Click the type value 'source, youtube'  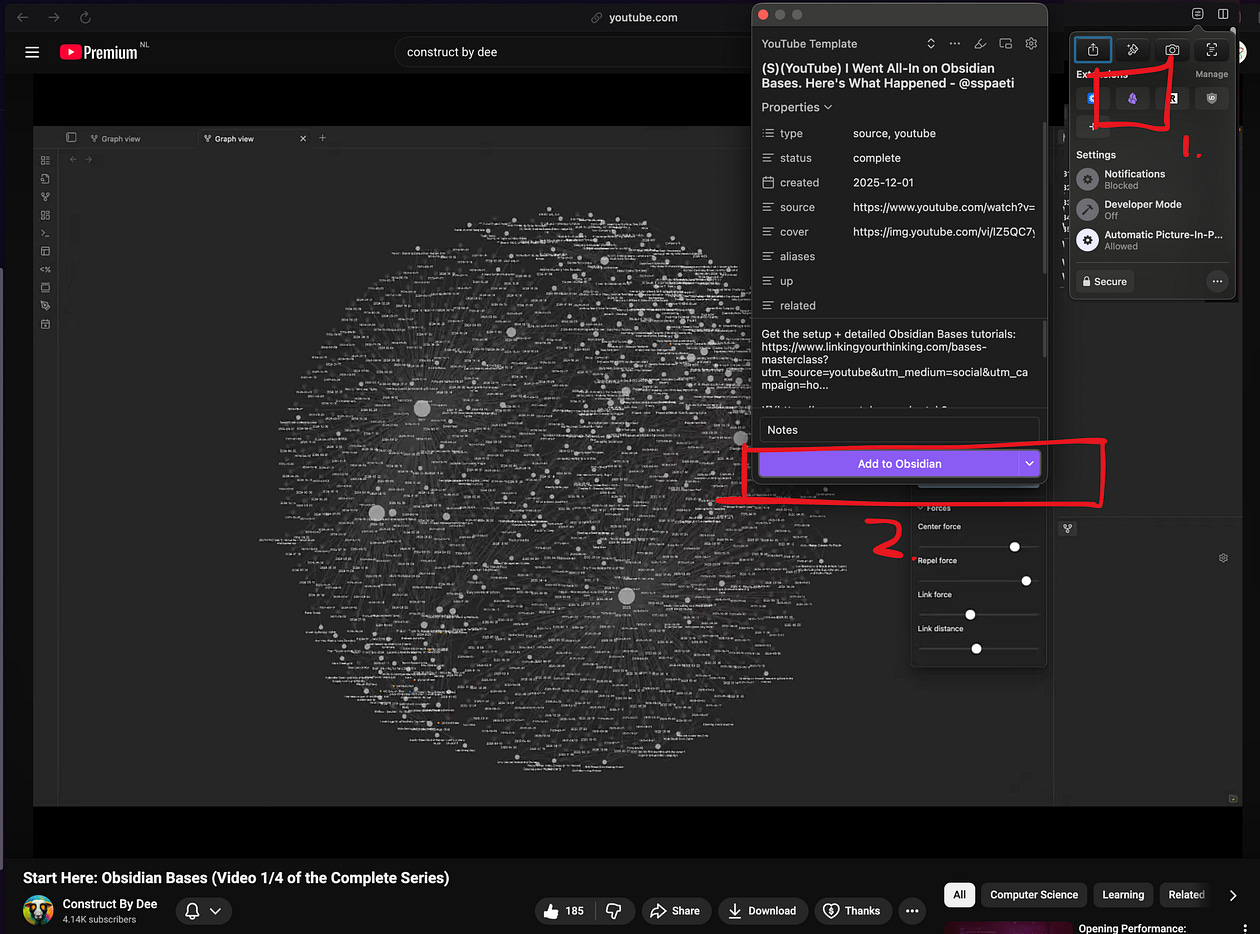tap(894, 133)
